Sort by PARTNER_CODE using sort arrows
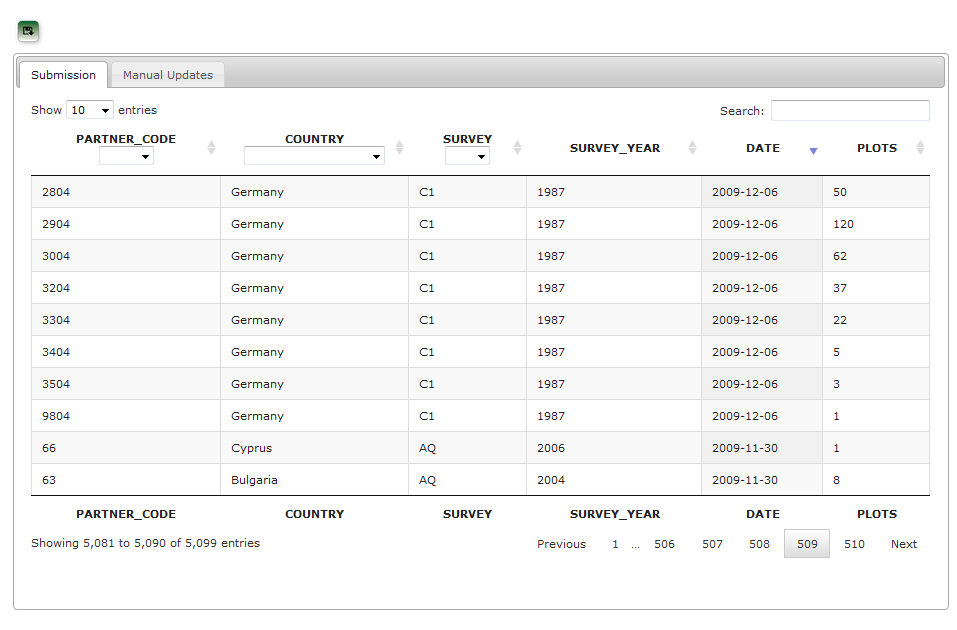This screenshot has width=957, height=630. 211,148
